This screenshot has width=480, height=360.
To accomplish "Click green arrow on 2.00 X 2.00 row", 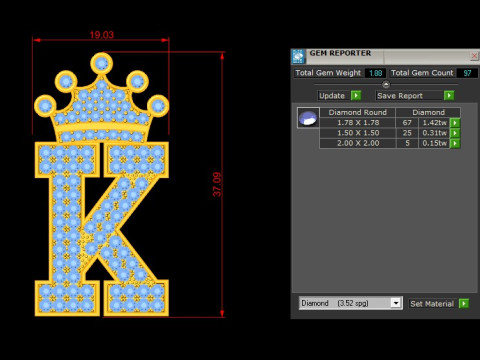I will pyautogui.click(x=455, y=143).
